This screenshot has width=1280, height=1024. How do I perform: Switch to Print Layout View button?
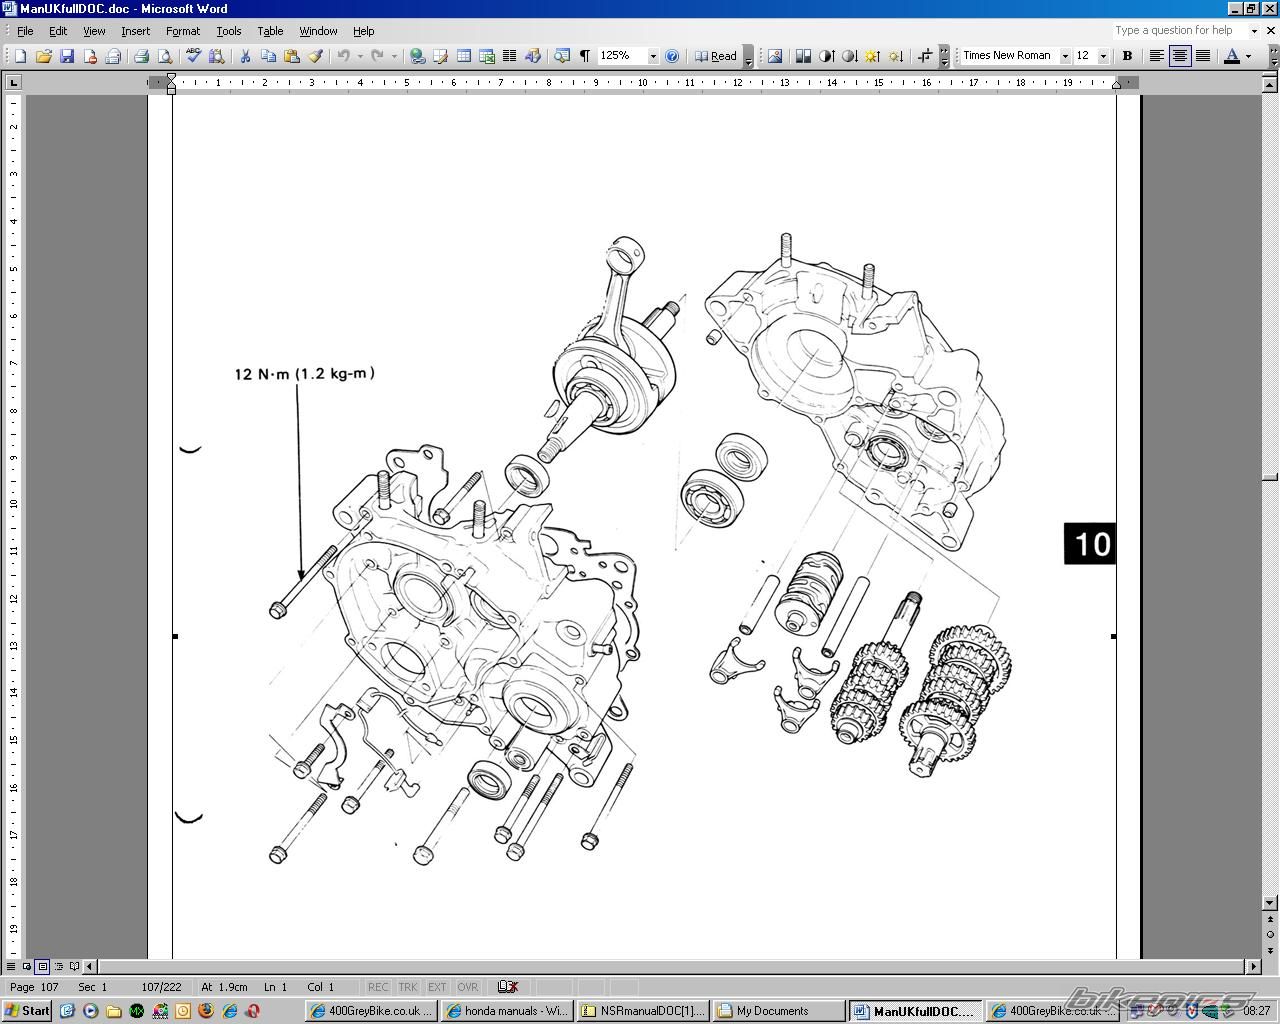(x=42, y=967)
